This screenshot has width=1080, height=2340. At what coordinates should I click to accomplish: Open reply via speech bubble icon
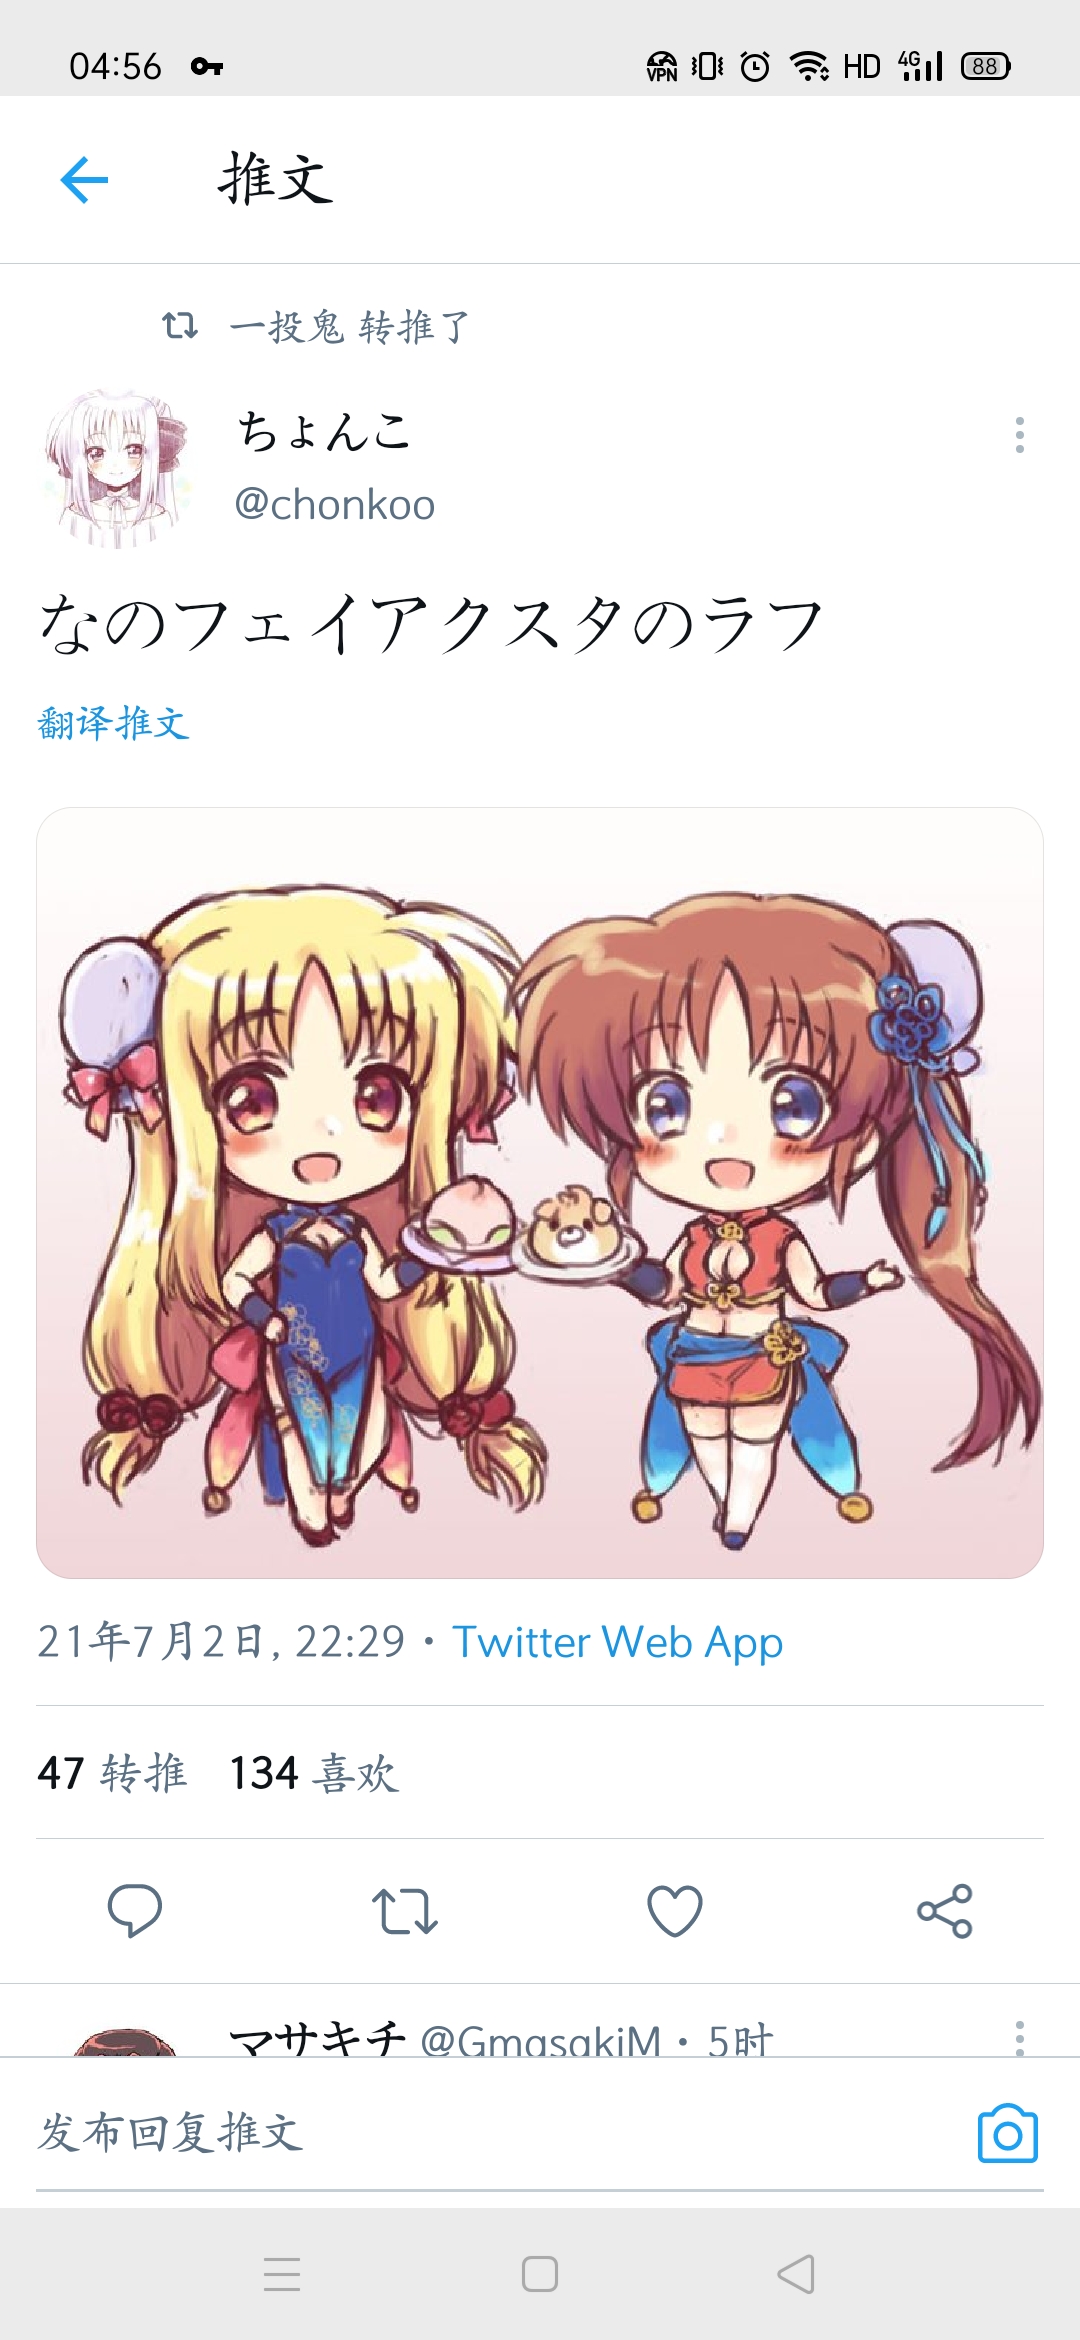click(135, 1911)
